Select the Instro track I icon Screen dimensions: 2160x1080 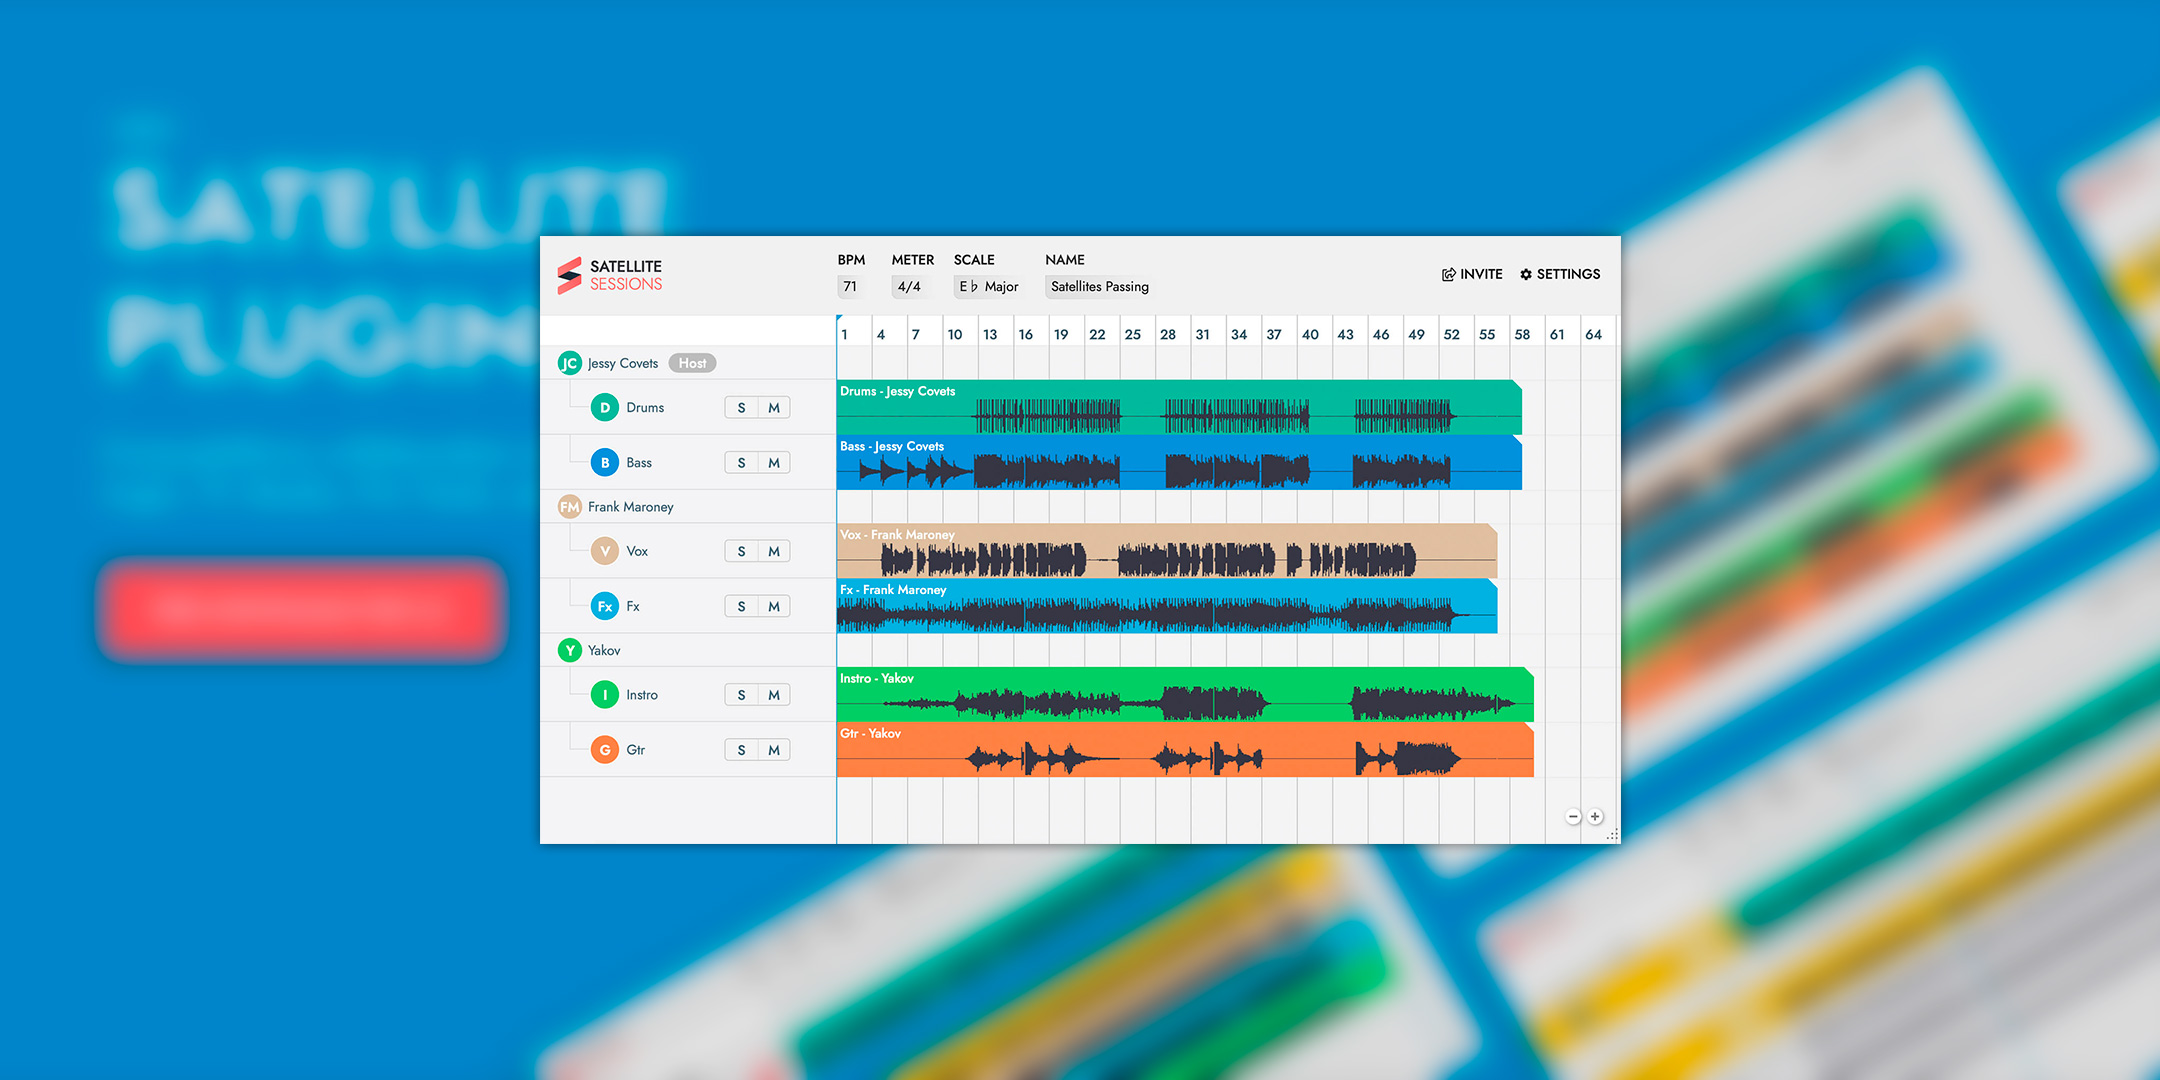click(x=605, y=694)
